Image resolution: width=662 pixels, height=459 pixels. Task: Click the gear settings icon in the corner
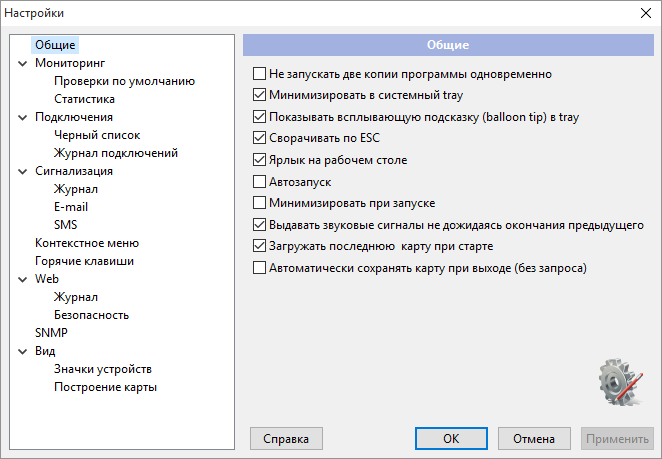[x=621, y=382]
